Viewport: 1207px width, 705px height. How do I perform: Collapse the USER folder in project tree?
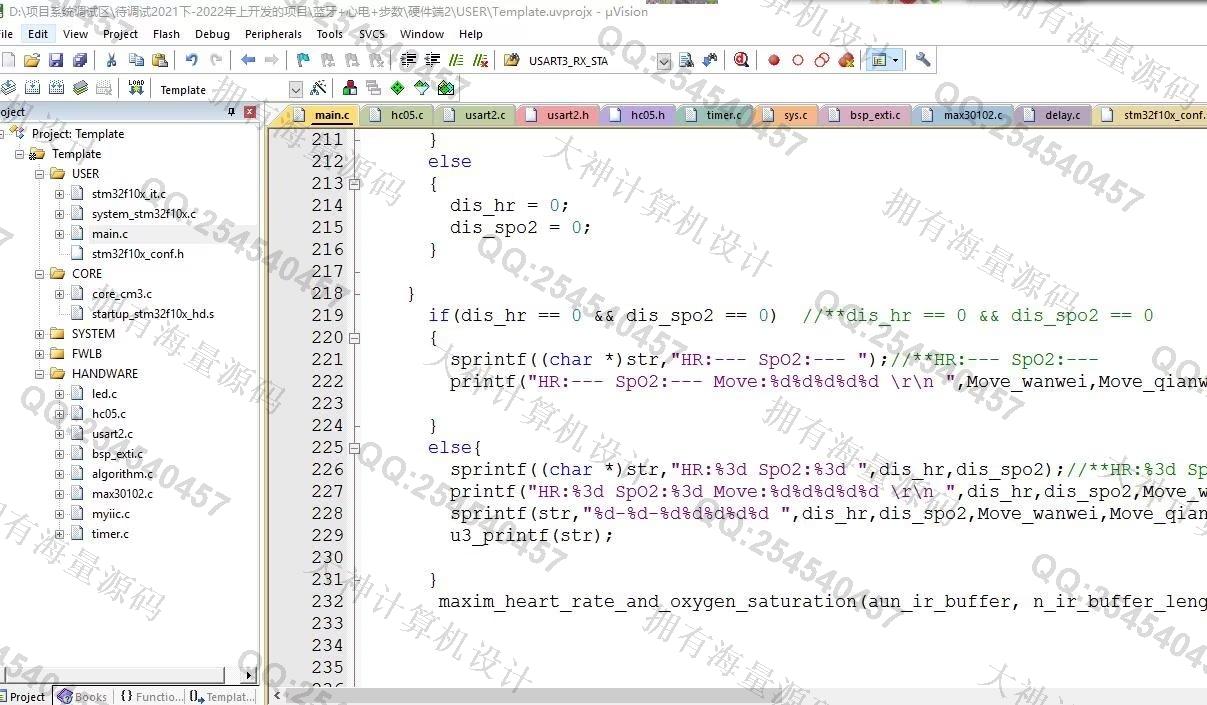(39, 173)
